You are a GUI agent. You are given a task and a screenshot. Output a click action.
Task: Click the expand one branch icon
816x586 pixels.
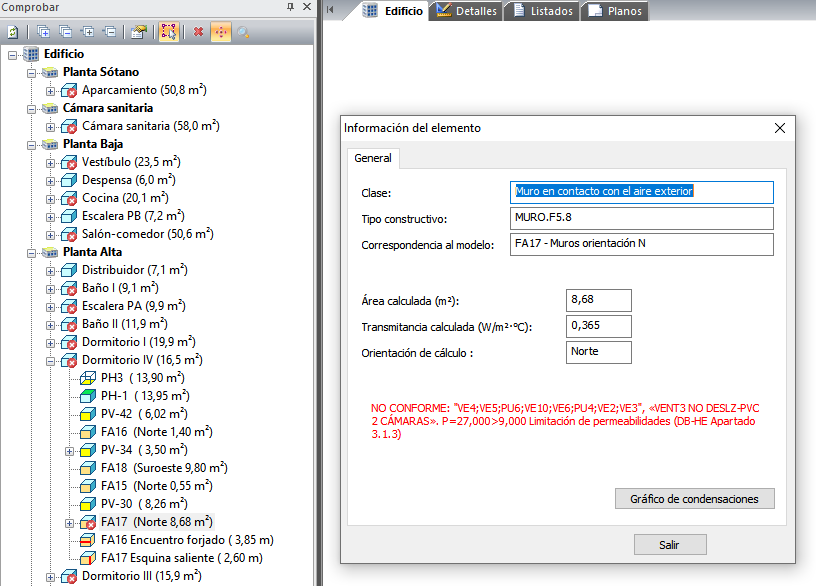(88, 32)
